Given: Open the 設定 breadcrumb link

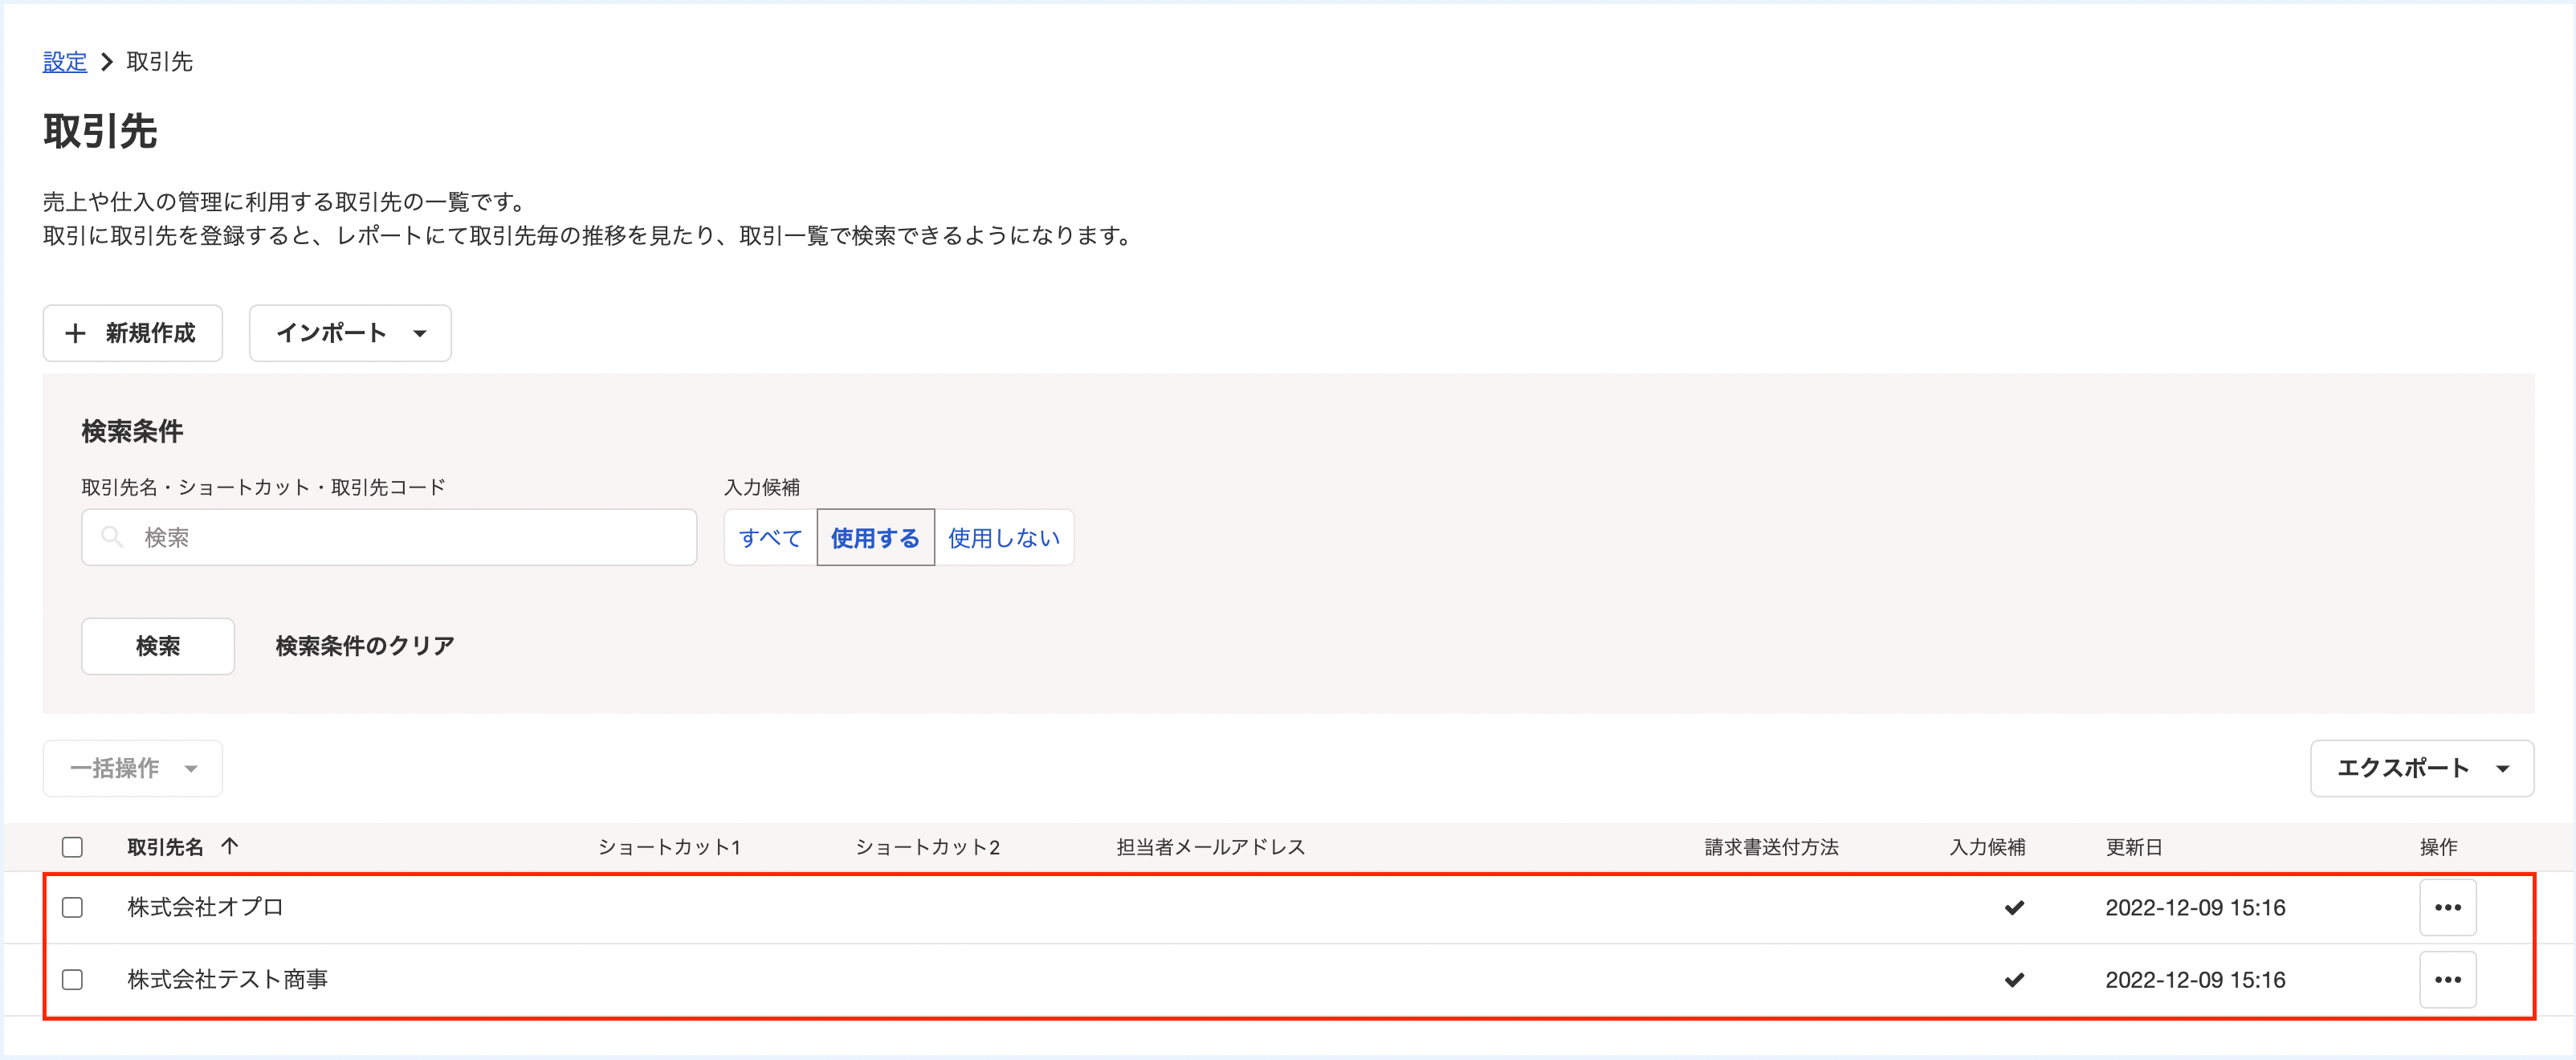Looking at the screenshot, I should pyautogui.click(x=65, y=62).
